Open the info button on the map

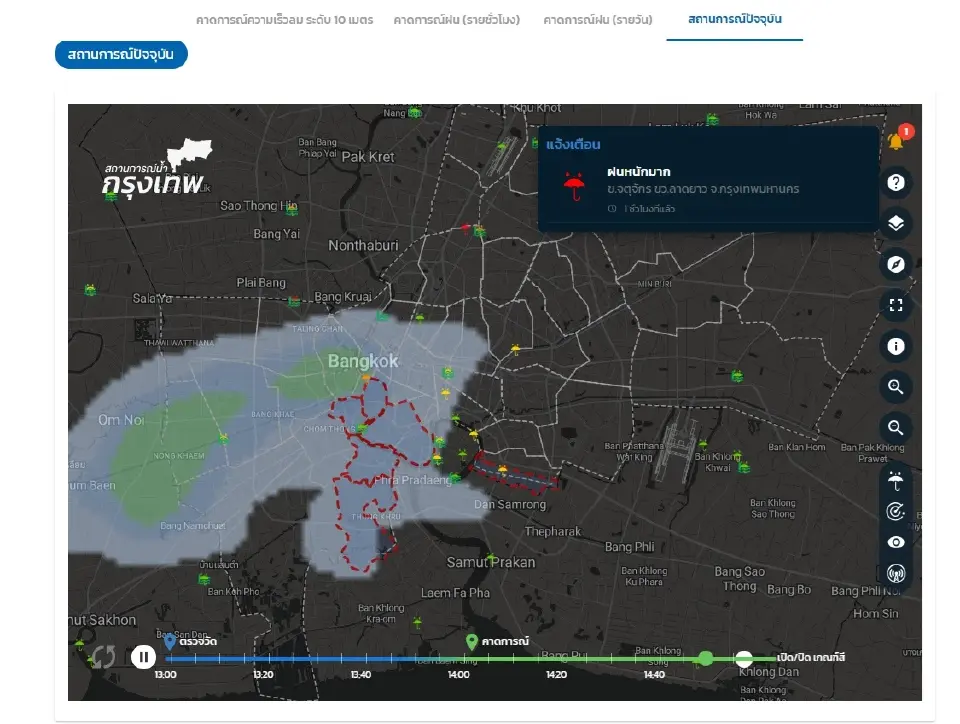pos(896,346)
